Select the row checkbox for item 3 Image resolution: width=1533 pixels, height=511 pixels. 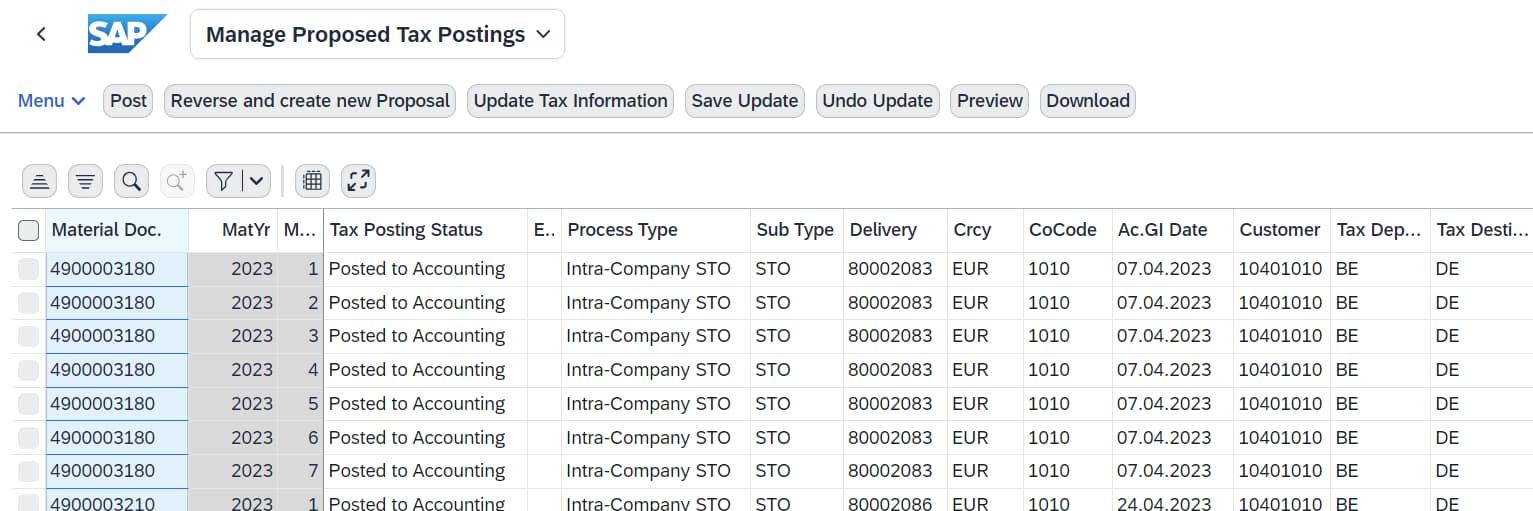pos(29,336)
